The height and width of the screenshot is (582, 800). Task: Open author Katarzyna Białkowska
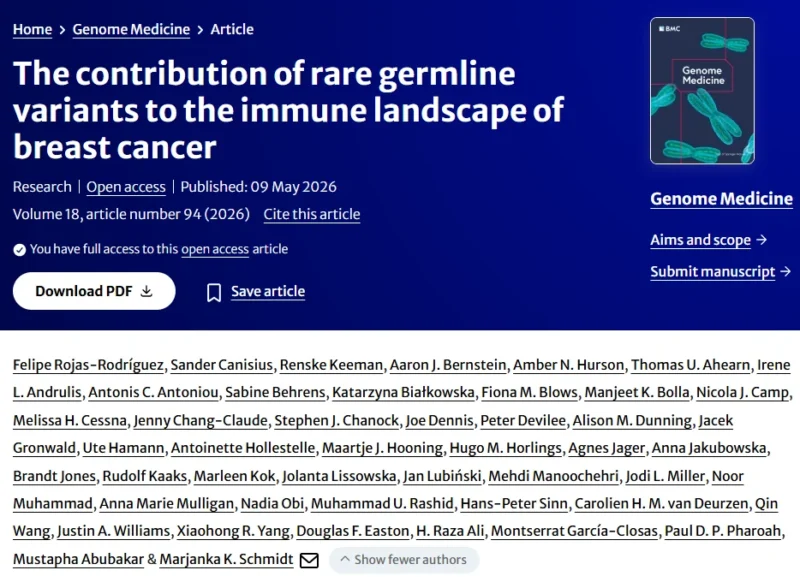click(403, 393)
